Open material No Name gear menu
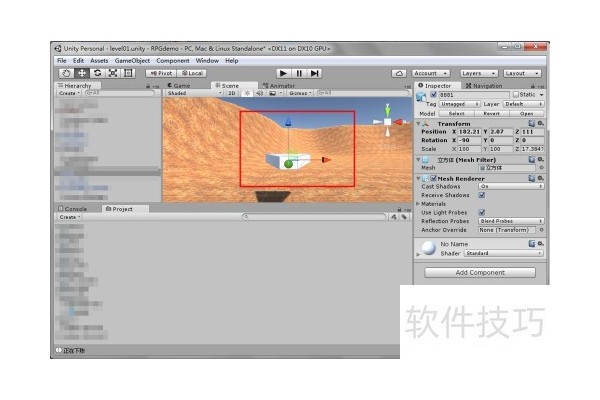 pos(540,243)
